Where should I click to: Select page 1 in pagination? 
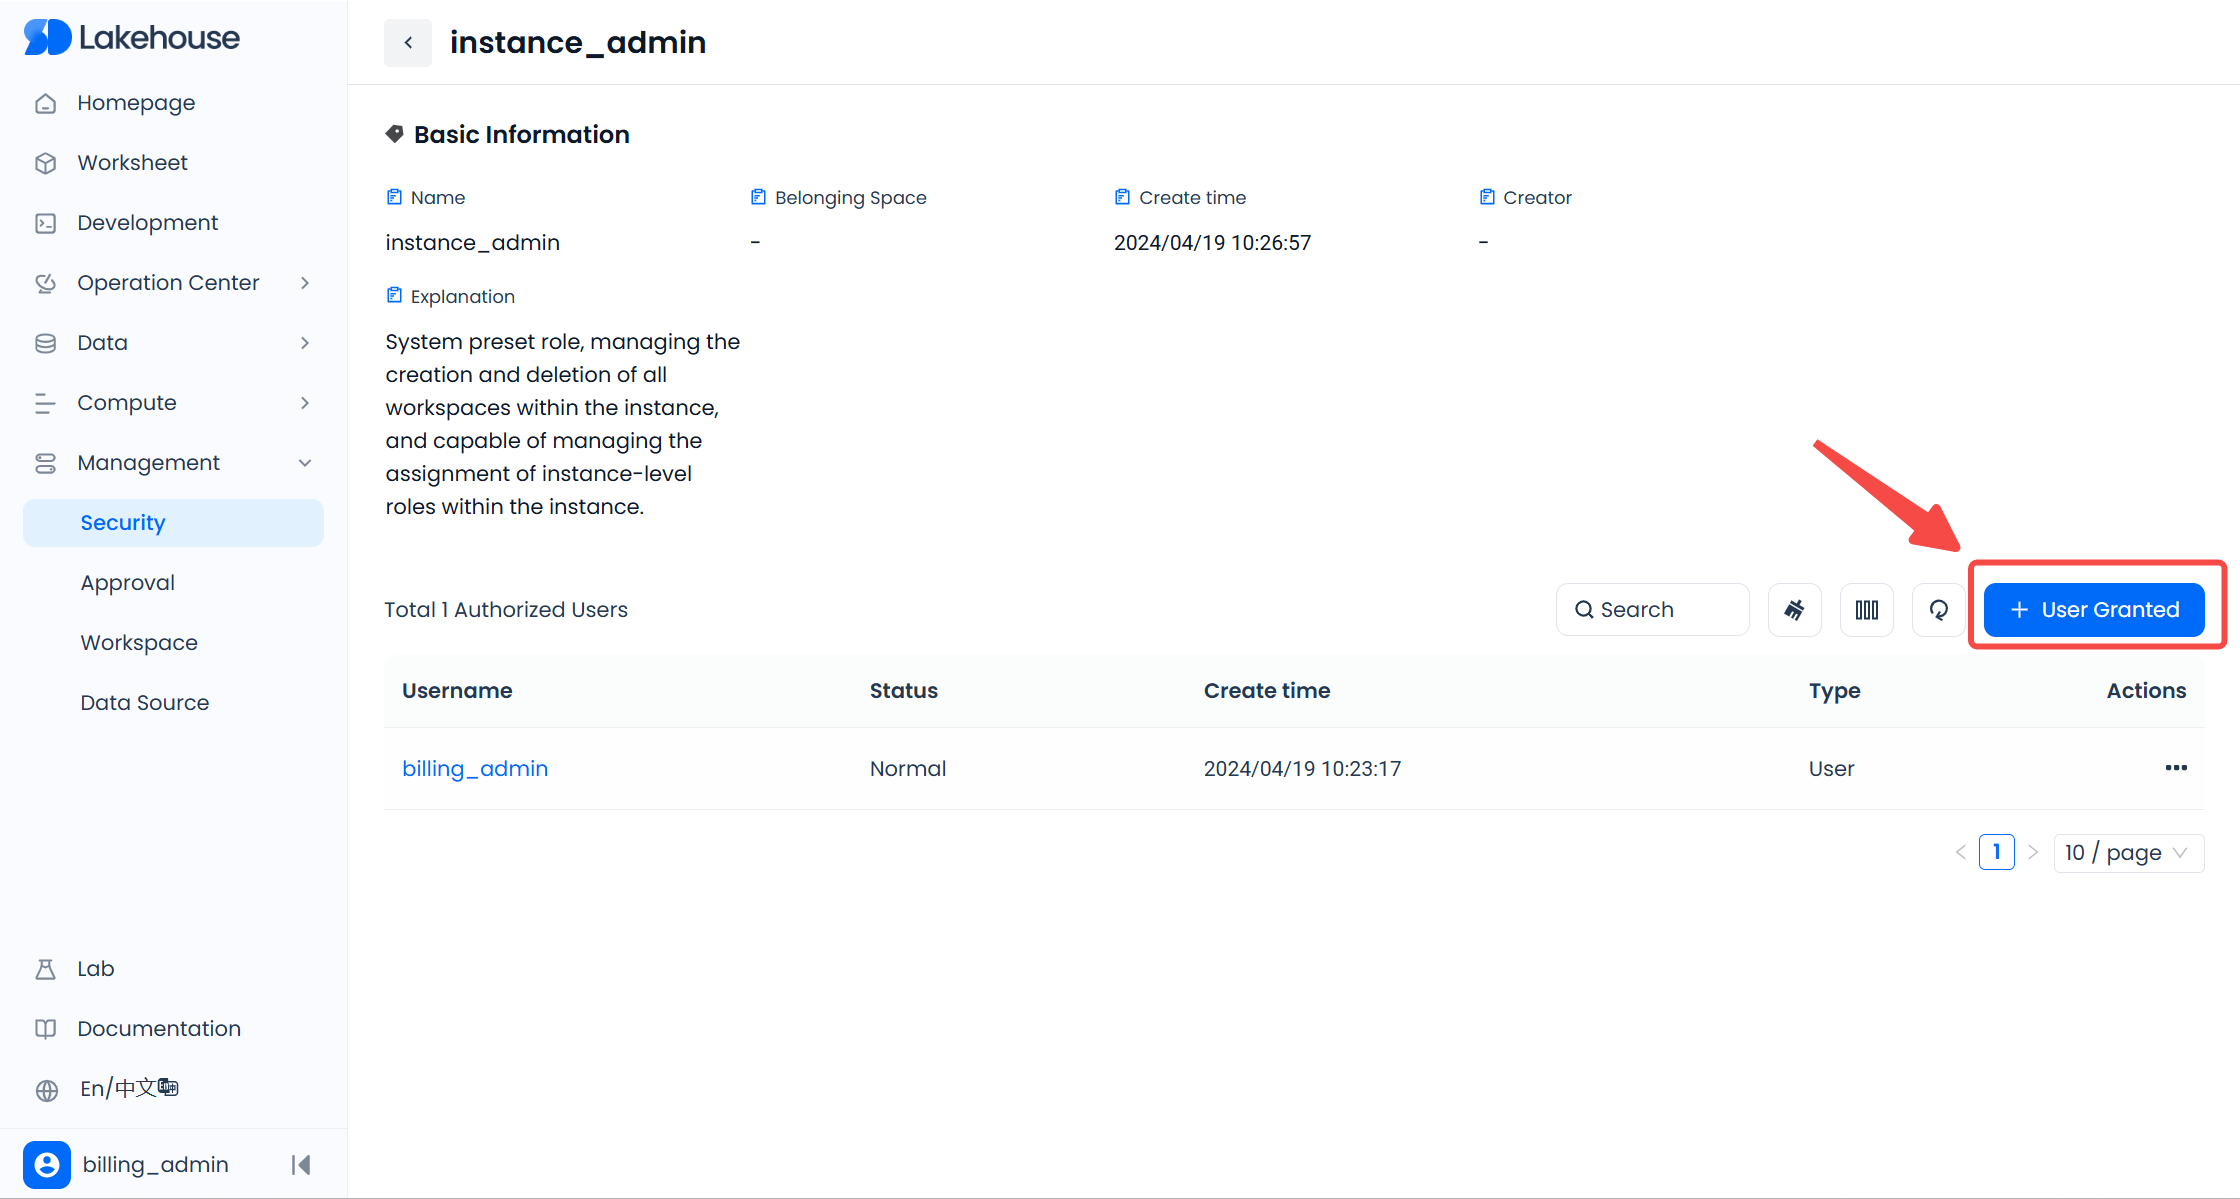coord(1996,852)
